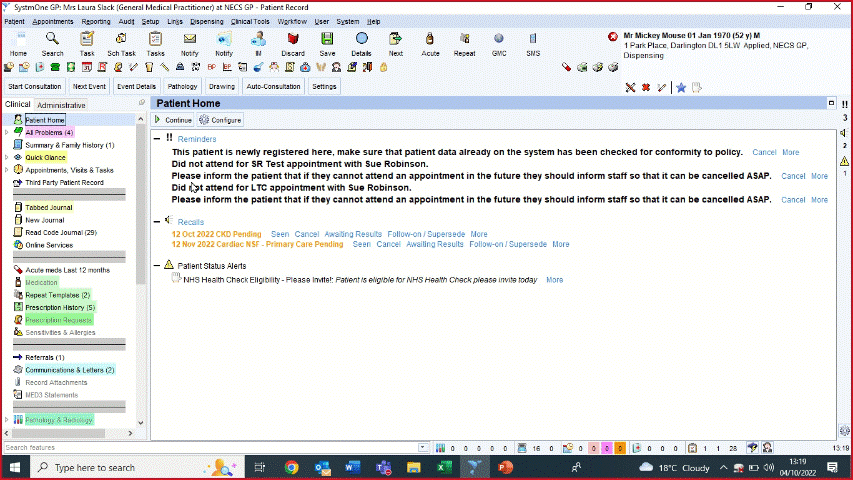Click the Task toolbar icon
853x480 pixels.
(x=86, y=44)
